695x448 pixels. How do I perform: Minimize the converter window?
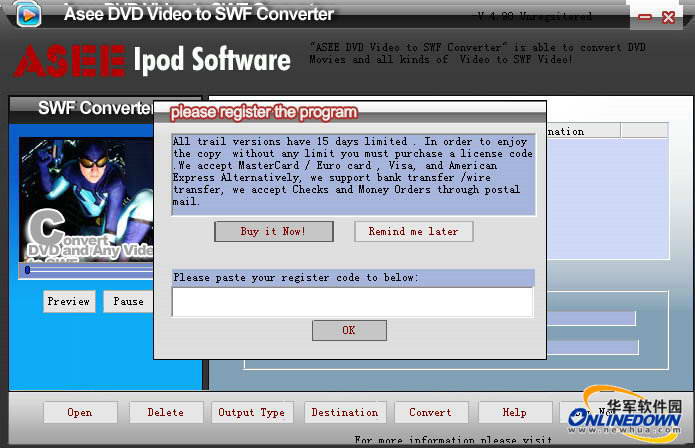pos(645,17)
